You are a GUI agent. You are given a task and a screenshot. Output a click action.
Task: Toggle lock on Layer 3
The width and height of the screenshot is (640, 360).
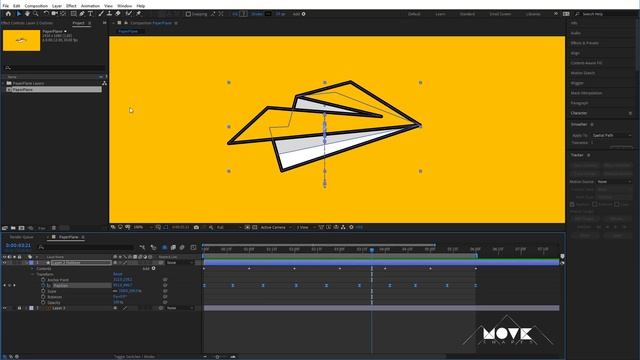click(x=19, y=308)
